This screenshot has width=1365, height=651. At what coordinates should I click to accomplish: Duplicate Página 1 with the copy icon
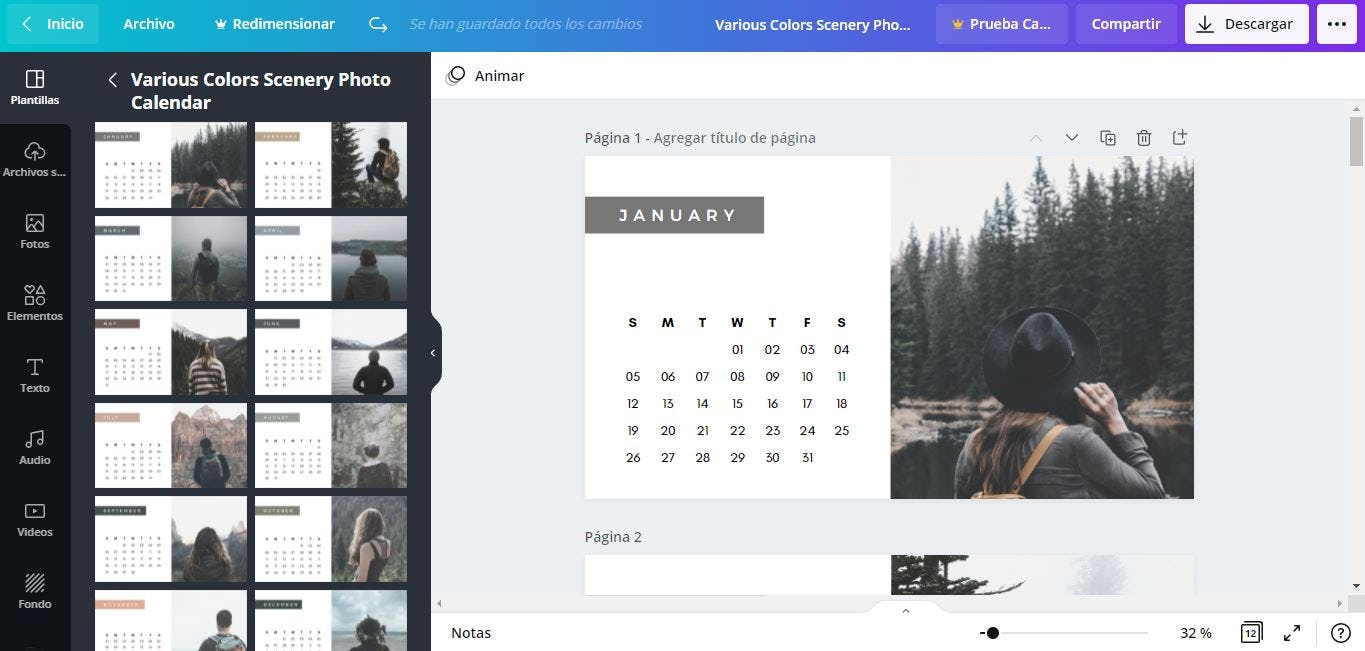[1108, 137]
